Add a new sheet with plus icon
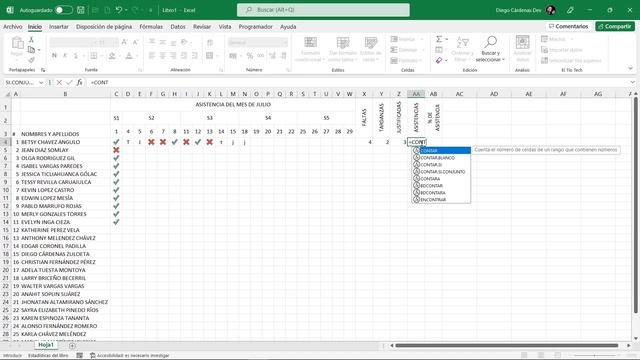 72,346
